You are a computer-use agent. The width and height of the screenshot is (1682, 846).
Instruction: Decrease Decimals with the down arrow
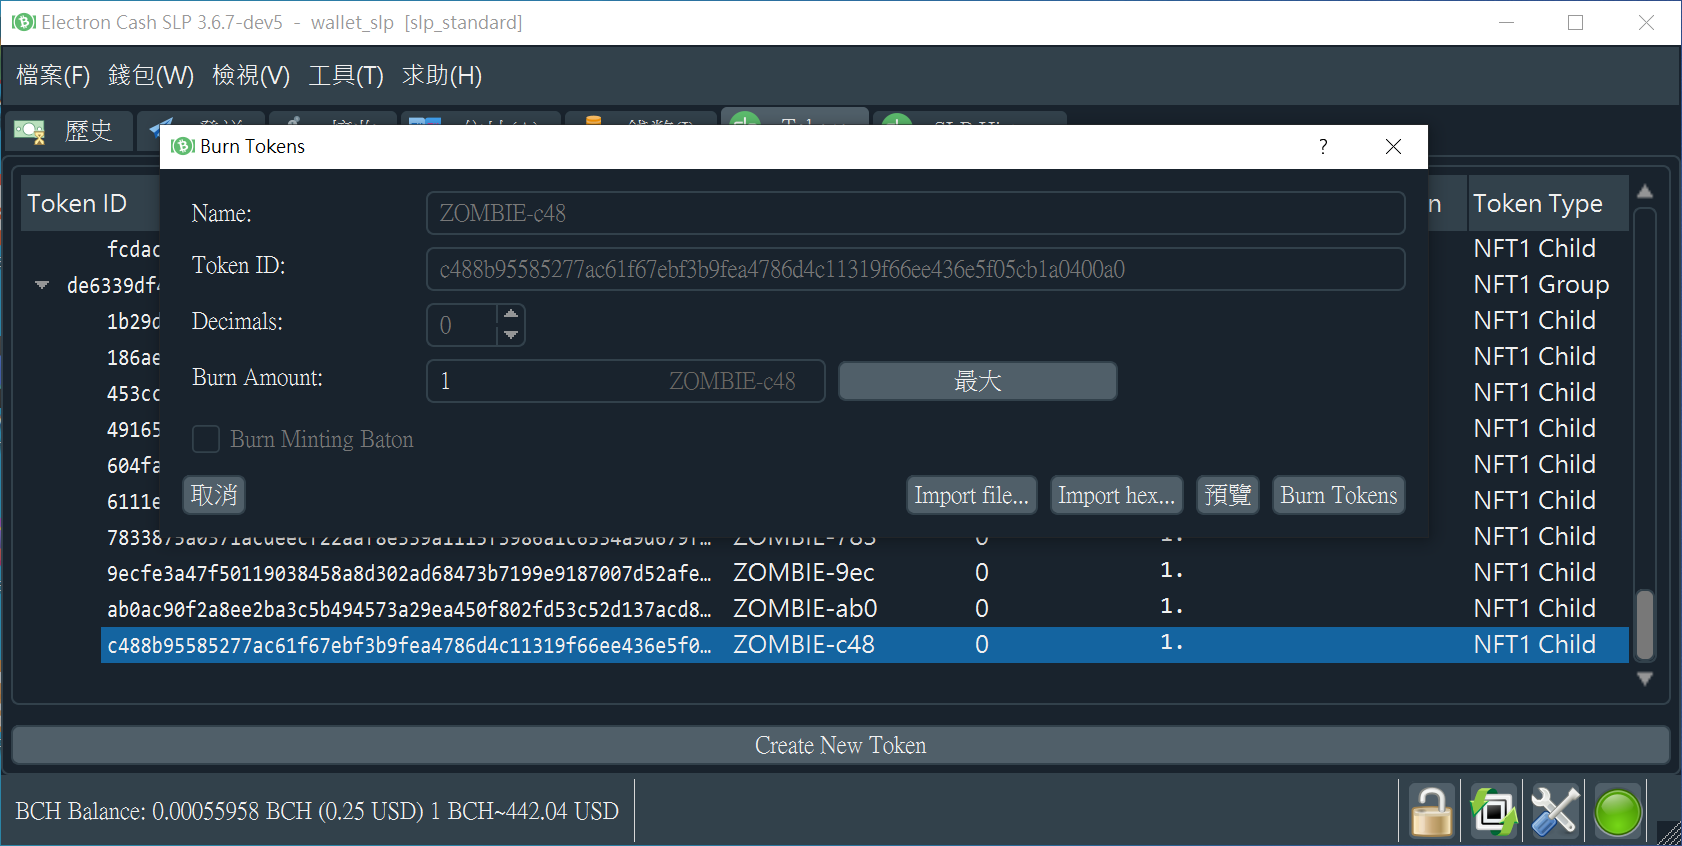[511, 335]
